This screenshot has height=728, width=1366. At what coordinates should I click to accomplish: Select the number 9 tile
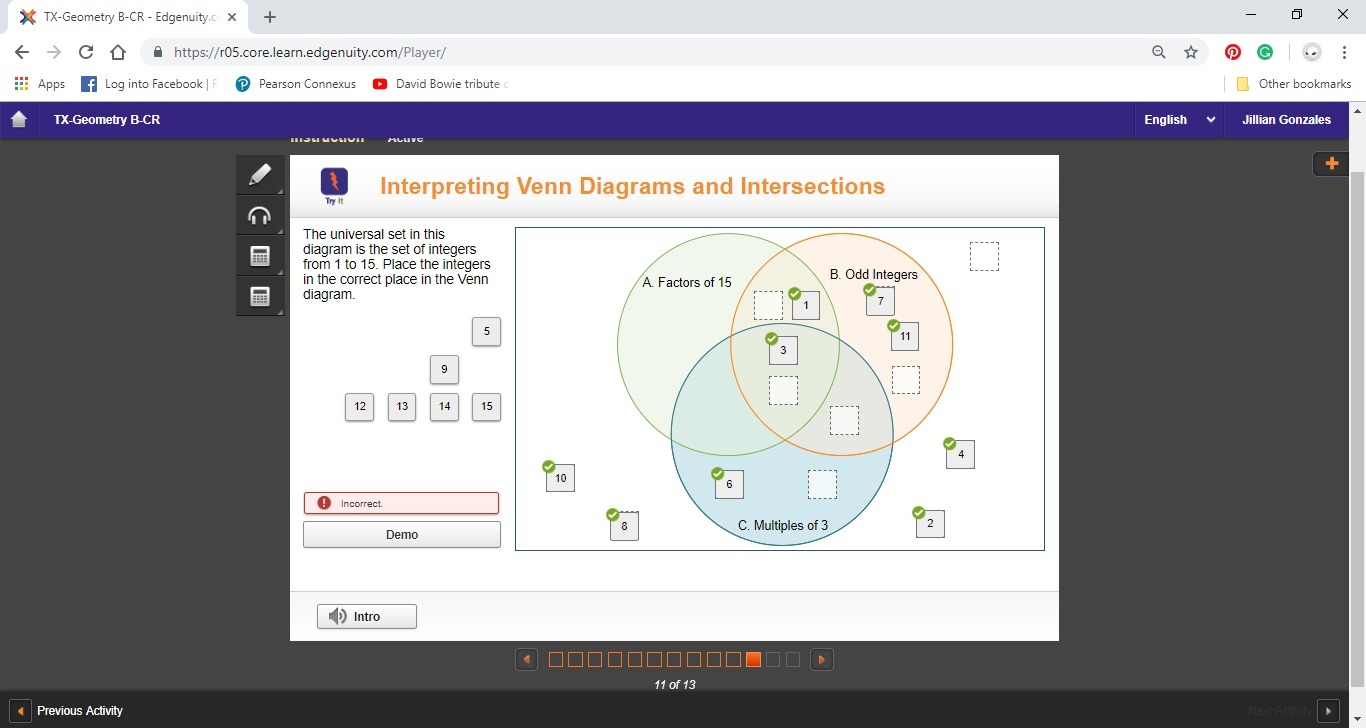(x=444, y=370)
